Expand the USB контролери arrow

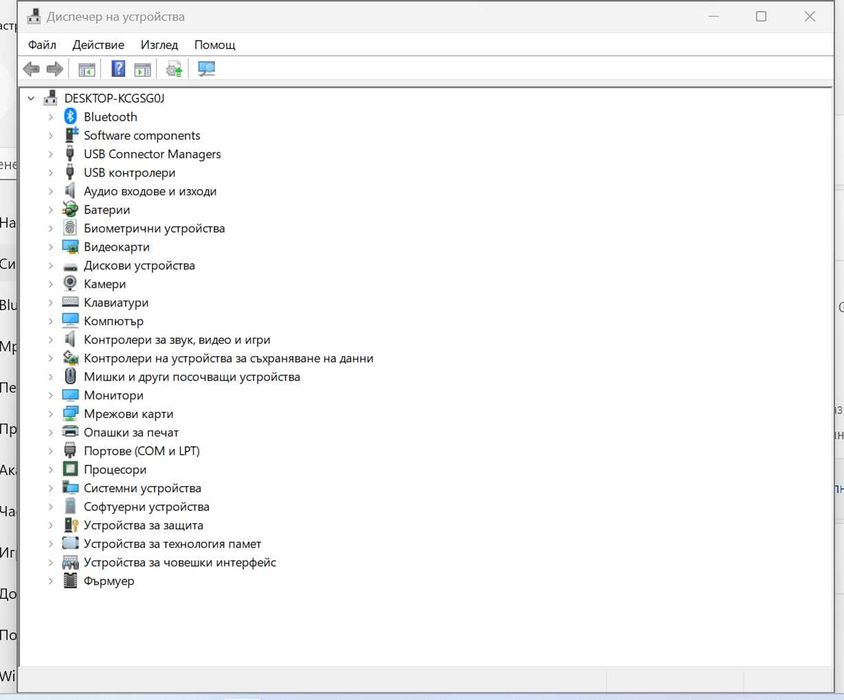click(51, 172)
